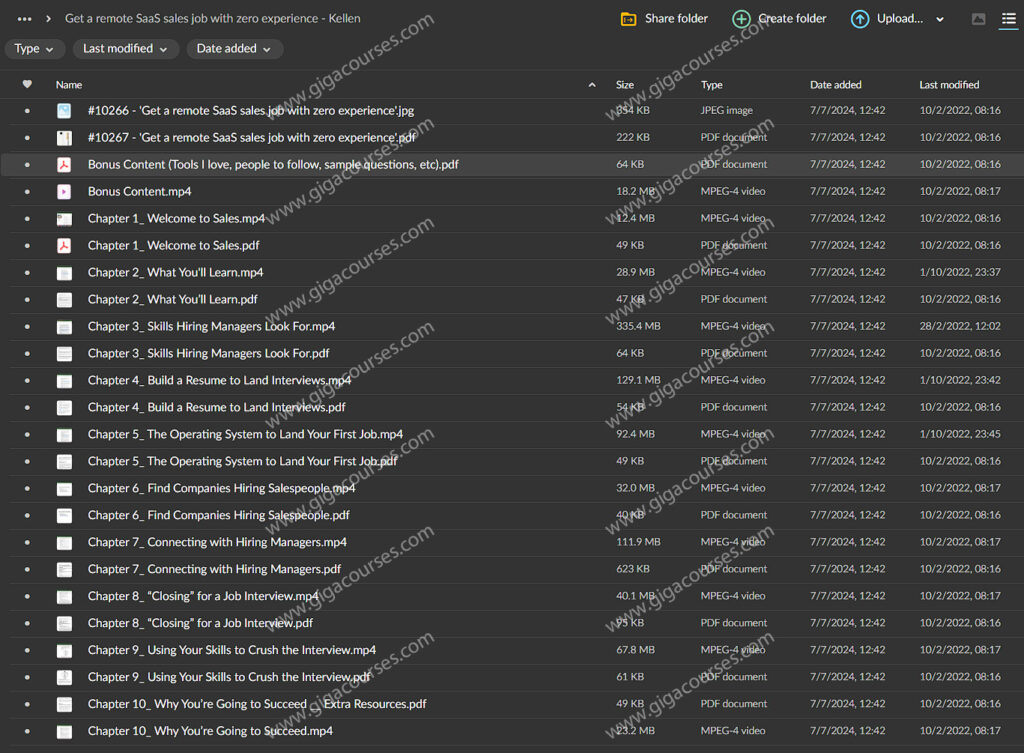Image resolution: width=1024 pixels, height=753 pixels.
Task: Click the JPEG image icon of file #10266
Action: [x=64, y=111]
